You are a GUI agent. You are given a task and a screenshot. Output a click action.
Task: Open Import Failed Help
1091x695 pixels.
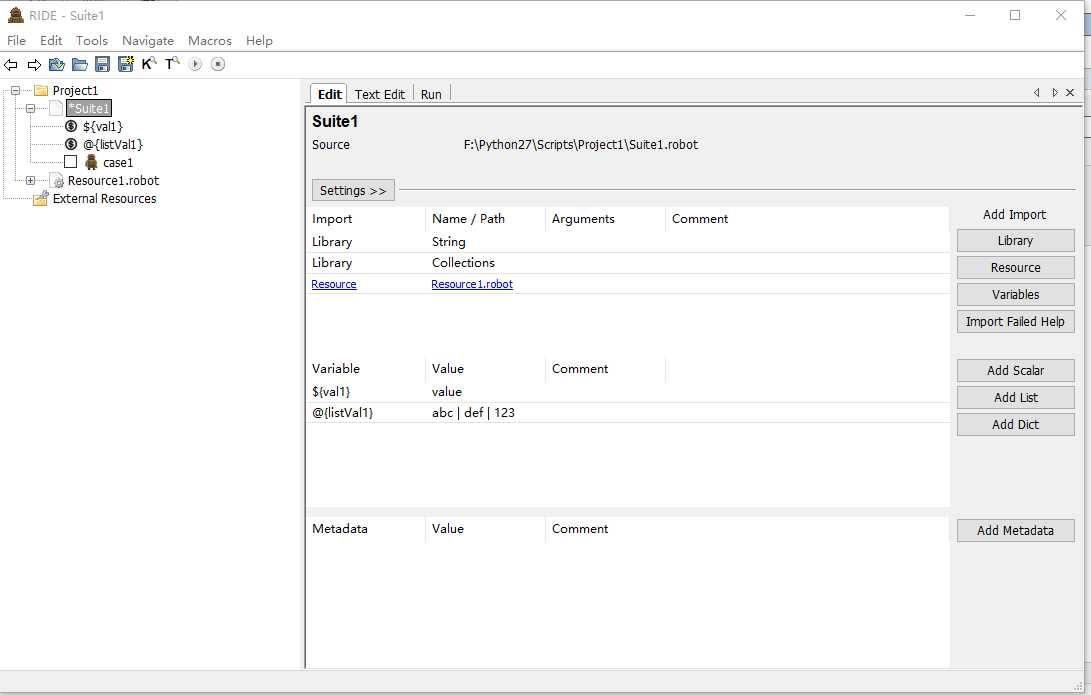point(1015,321)
